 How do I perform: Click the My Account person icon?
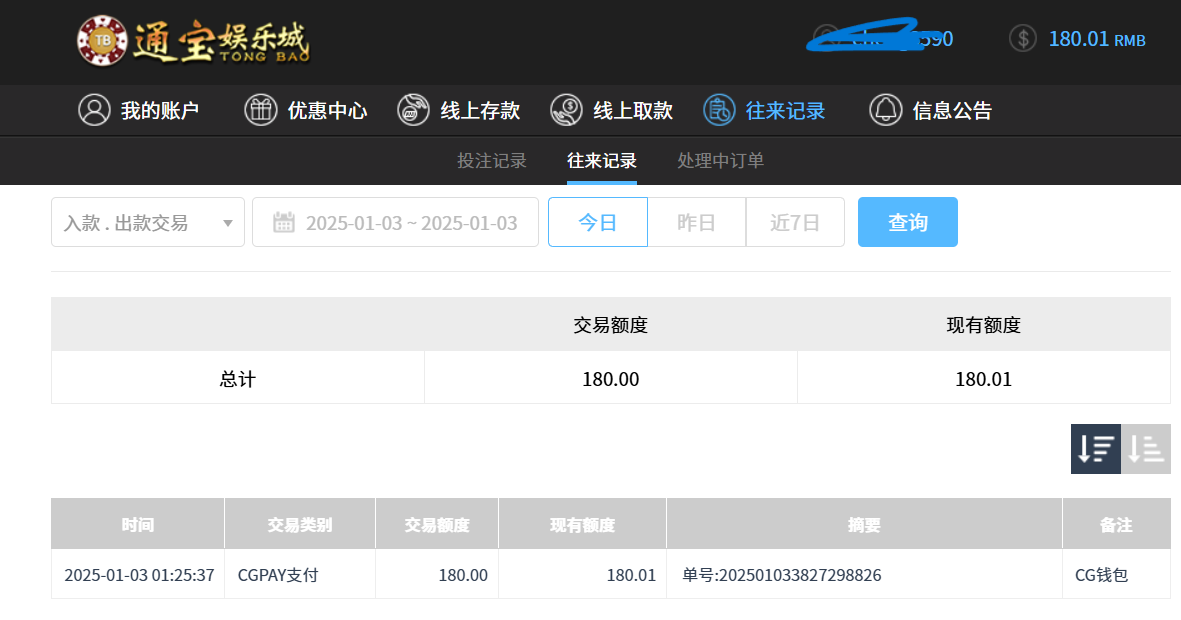click(94, 110)
